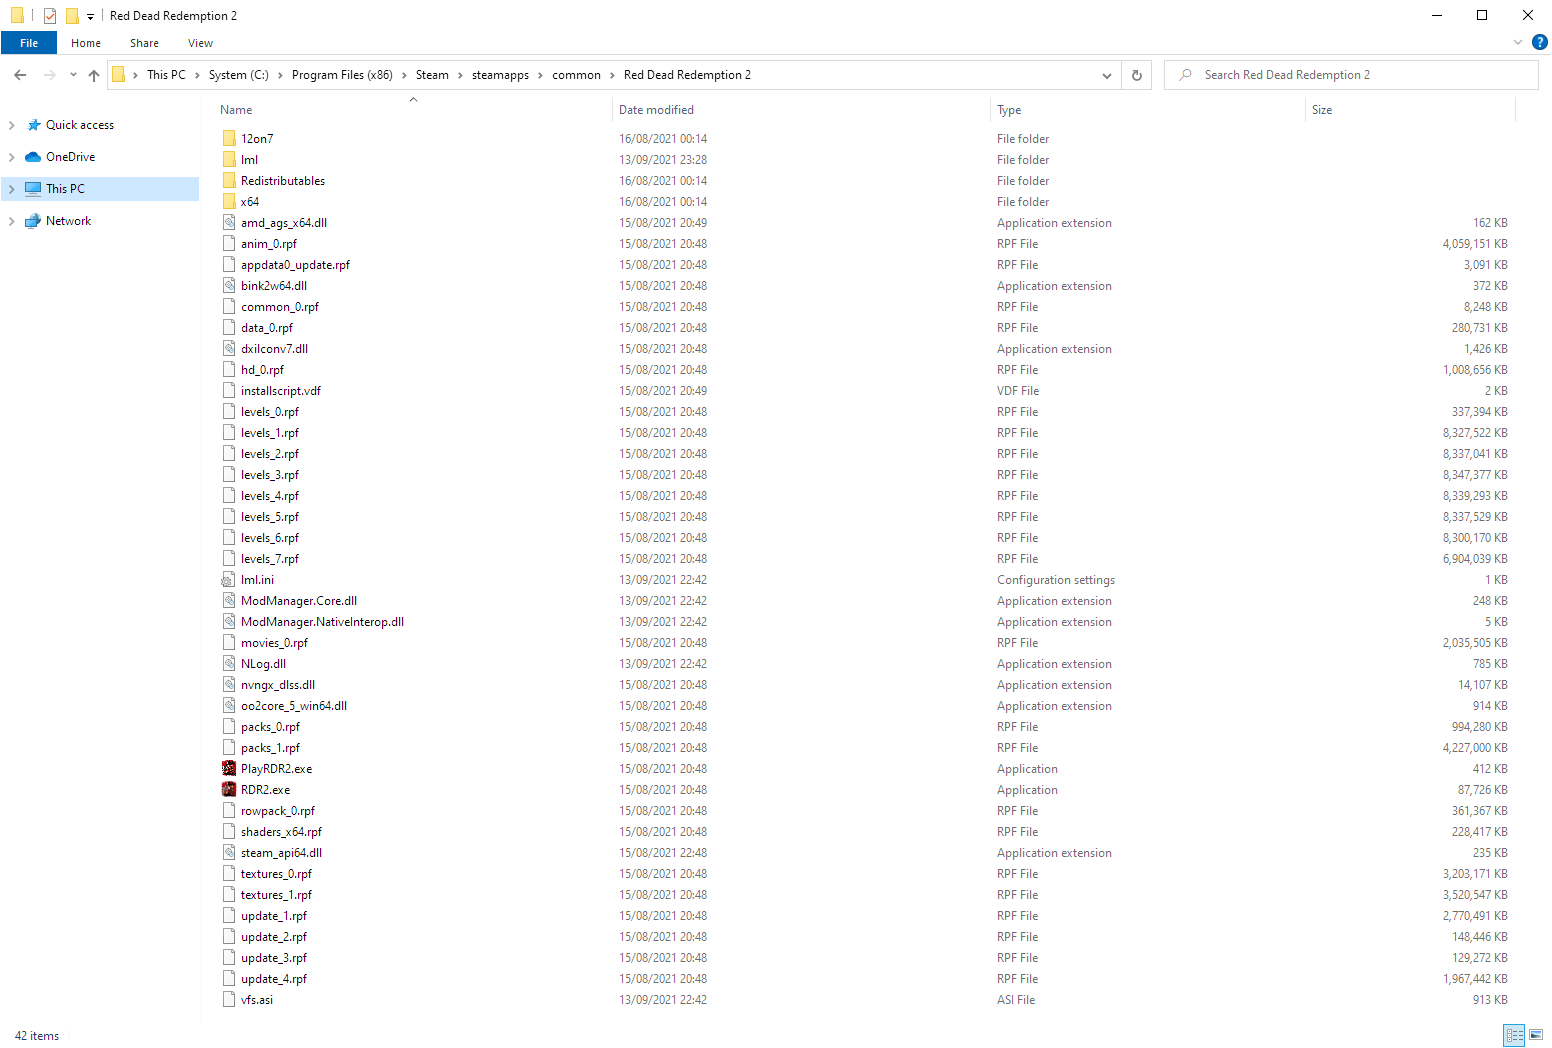Open dropdown after Steam in address path
Image resolution: width=1552 pixels, height=1048 pixels.
click(460, 75)
